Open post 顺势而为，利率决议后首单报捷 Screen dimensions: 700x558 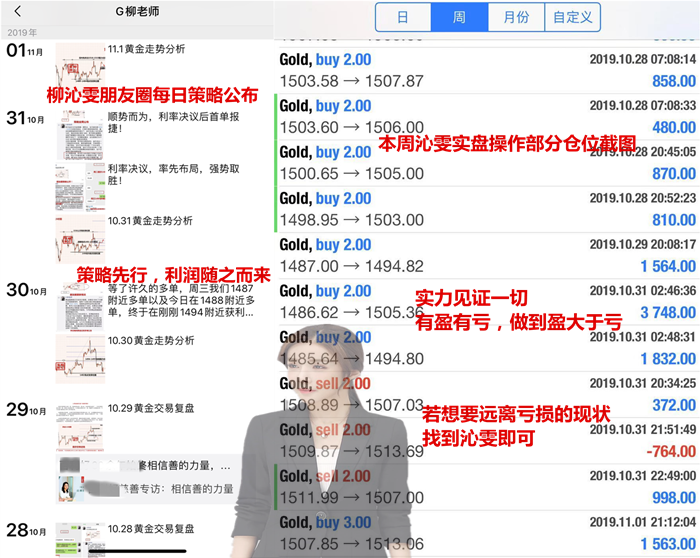pos(174,122)
